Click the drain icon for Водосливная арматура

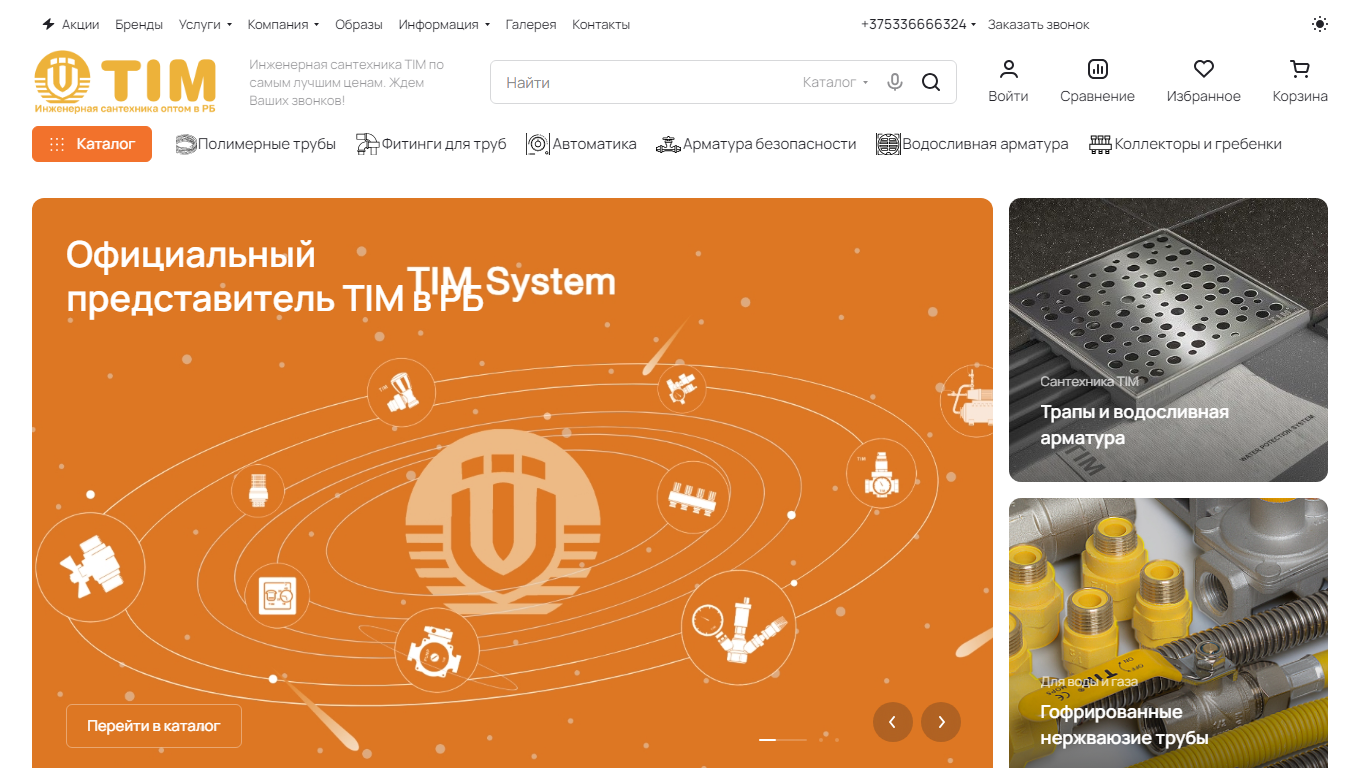[x=888, y=144]
